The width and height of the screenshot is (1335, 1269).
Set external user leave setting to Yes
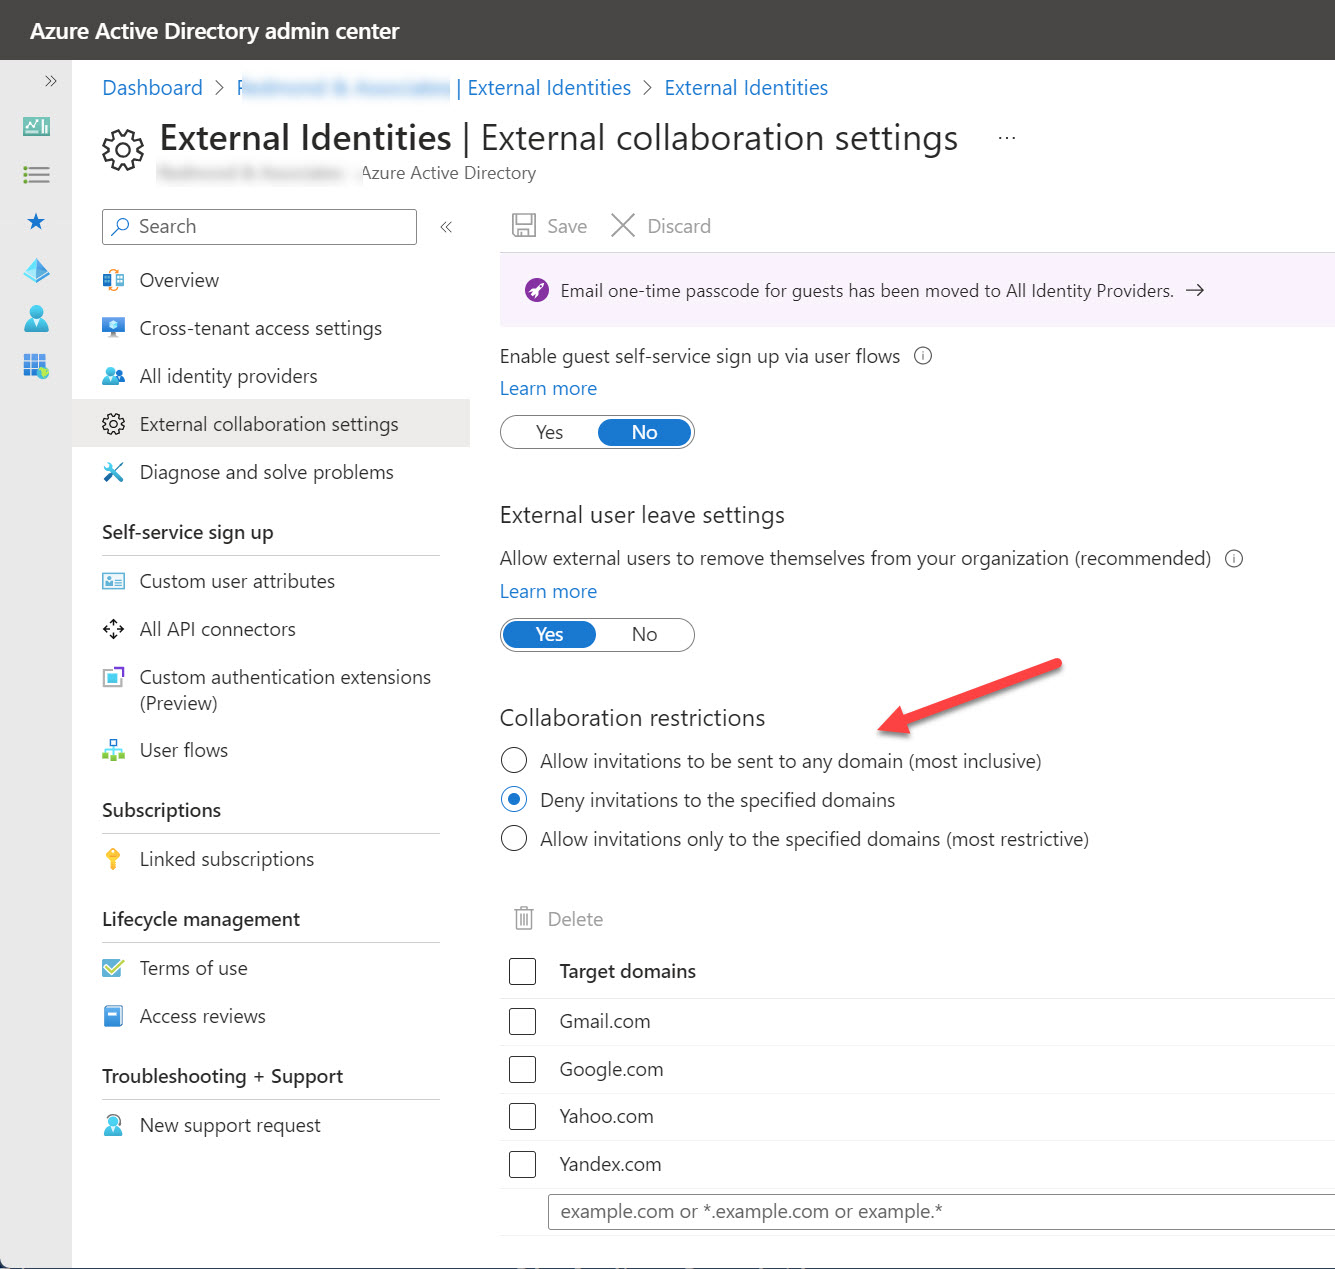[x=549, y=635]
